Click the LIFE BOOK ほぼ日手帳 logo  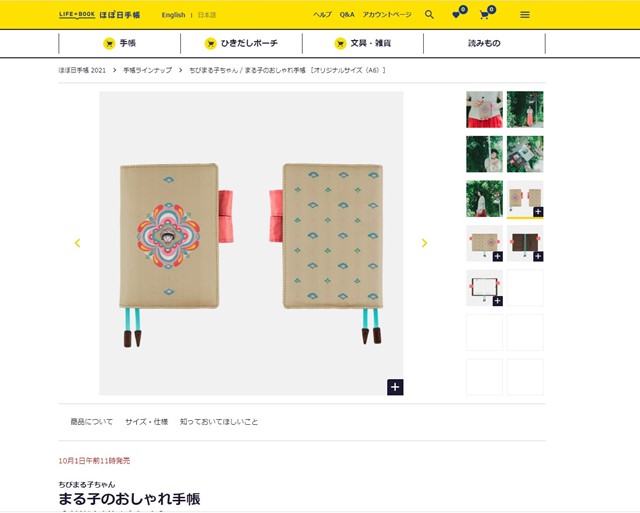[x=99, y=15]
